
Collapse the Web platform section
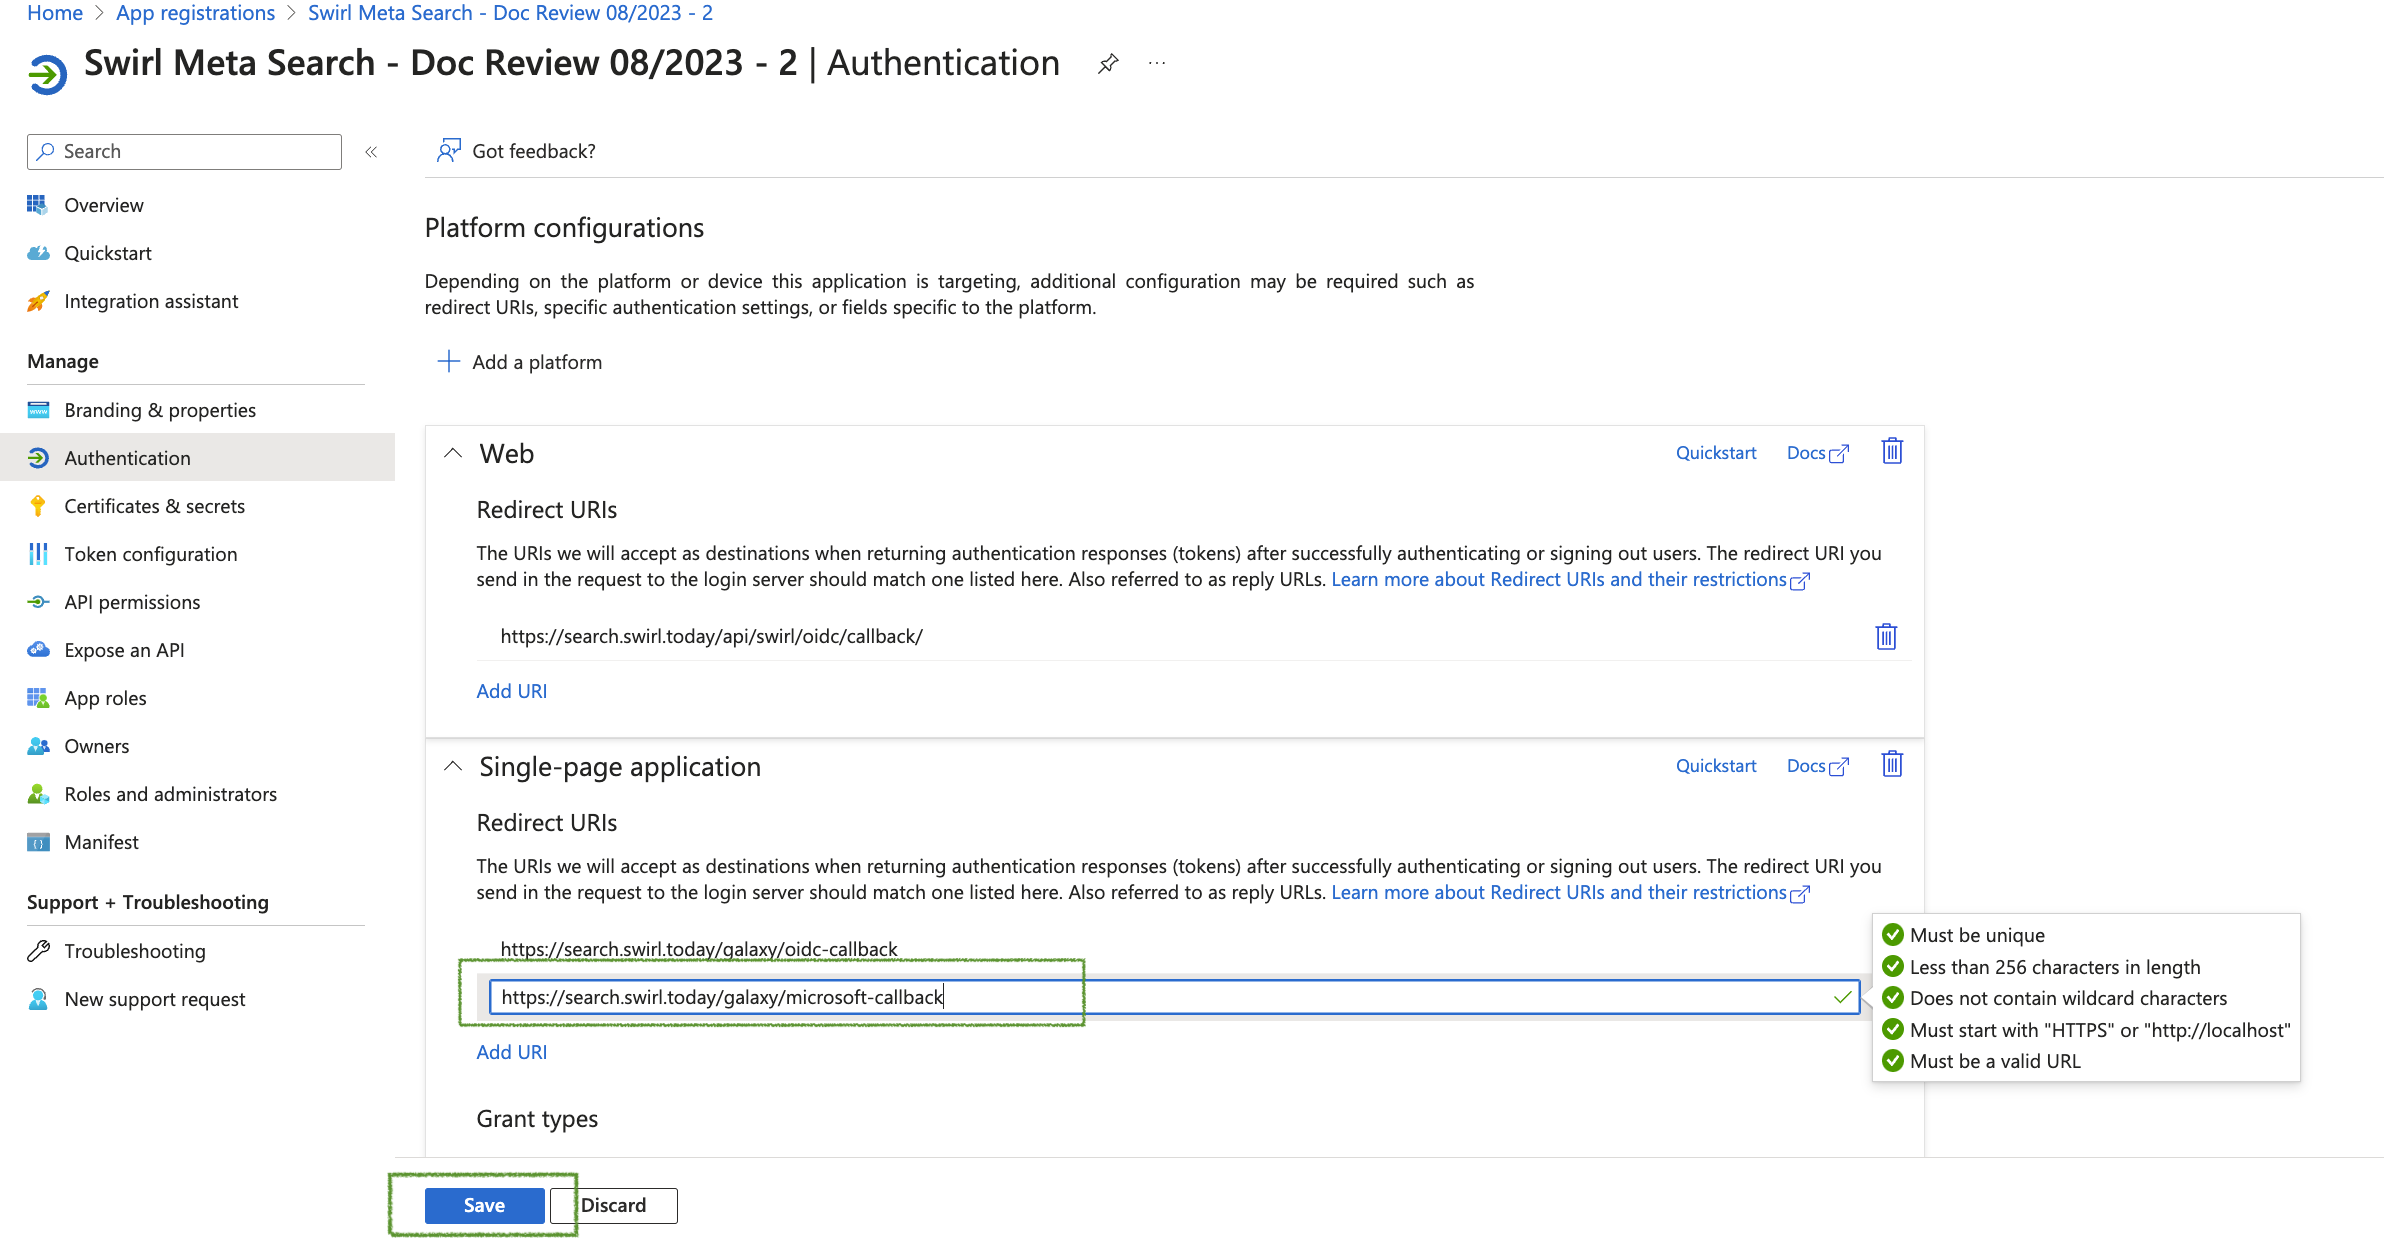coord(456,454)
